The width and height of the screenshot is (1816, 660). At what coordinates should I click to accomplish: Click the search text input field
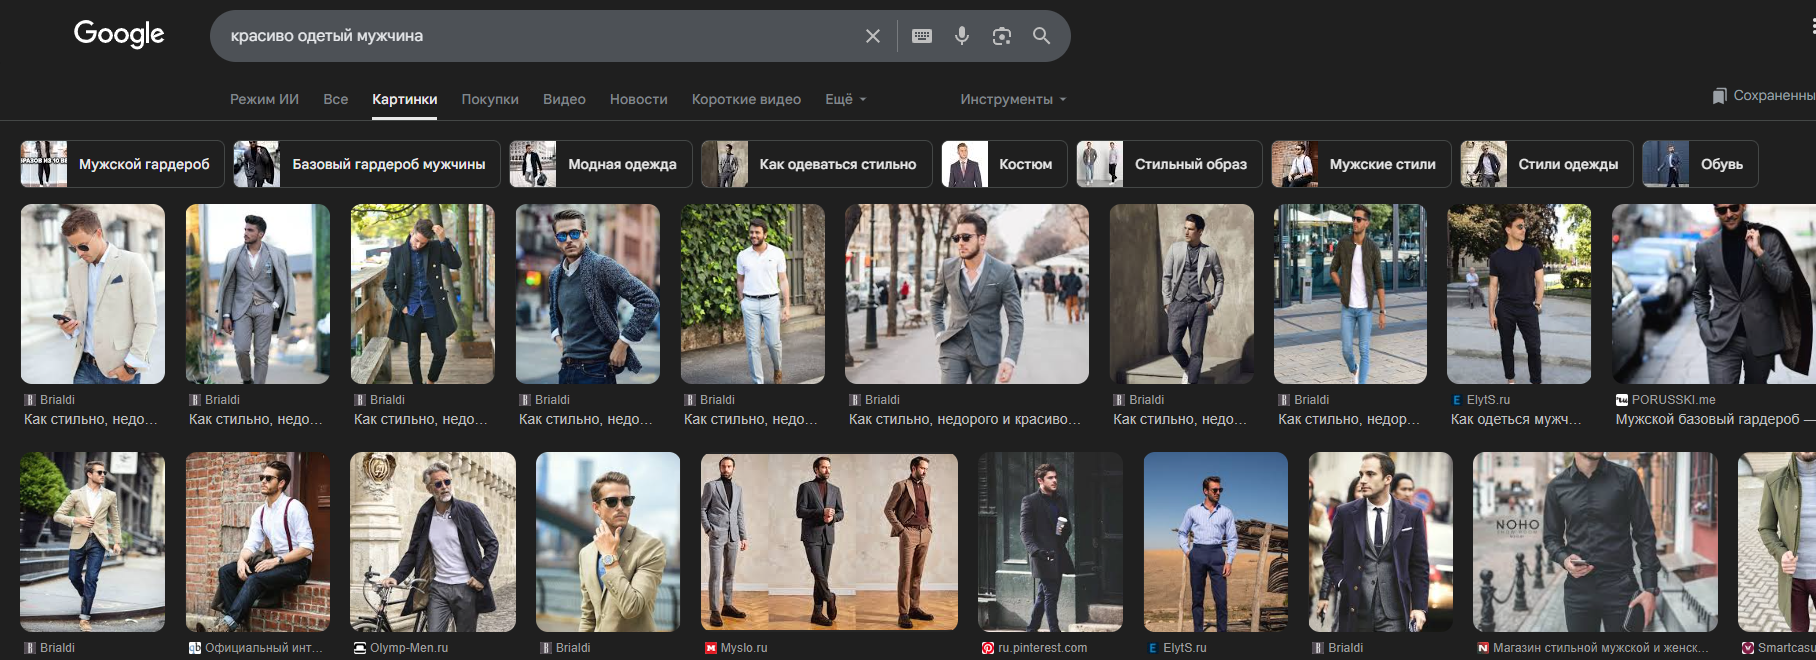tap(540, 36)
